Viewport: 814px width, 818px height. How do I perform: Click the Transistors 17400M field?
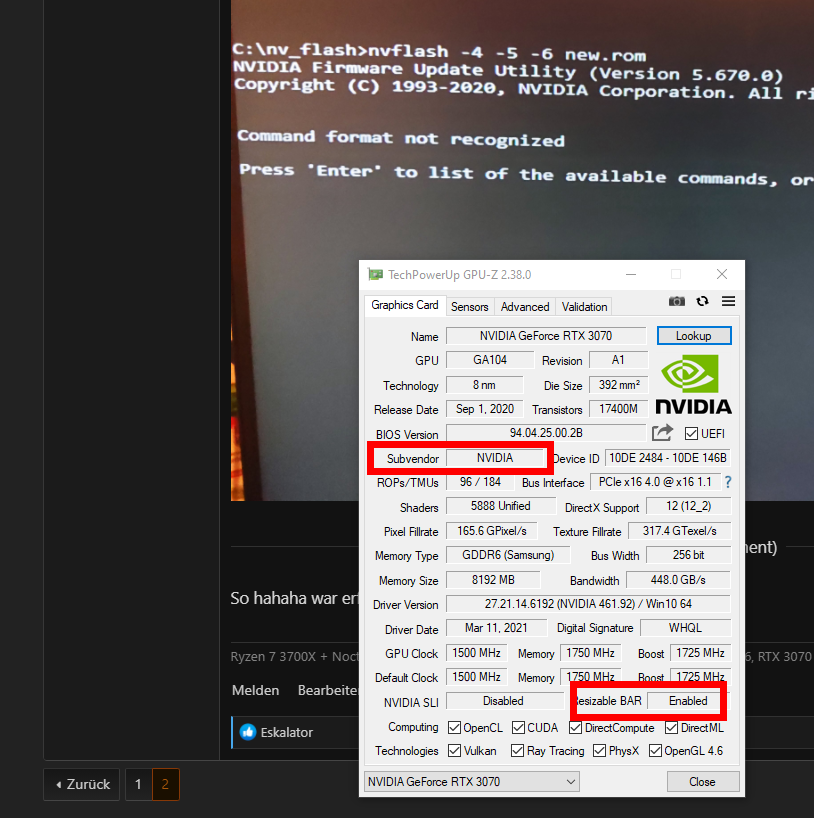pos(618,408)
